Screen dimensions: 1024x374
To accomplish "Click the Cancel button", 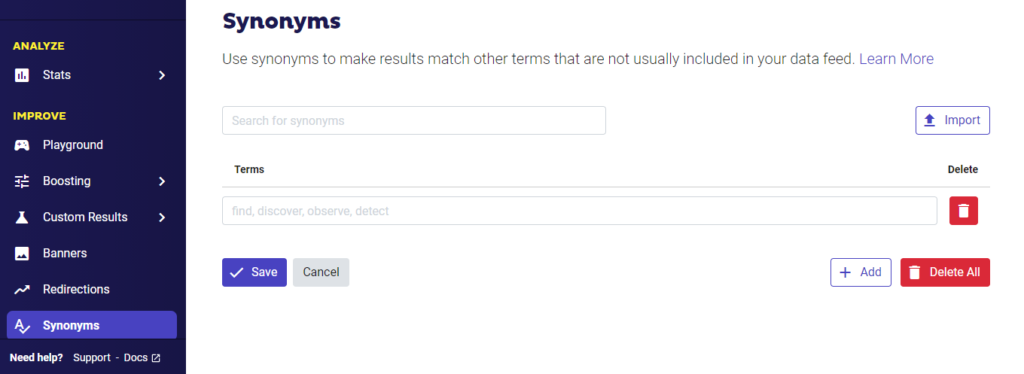I will tap(321, 272).
